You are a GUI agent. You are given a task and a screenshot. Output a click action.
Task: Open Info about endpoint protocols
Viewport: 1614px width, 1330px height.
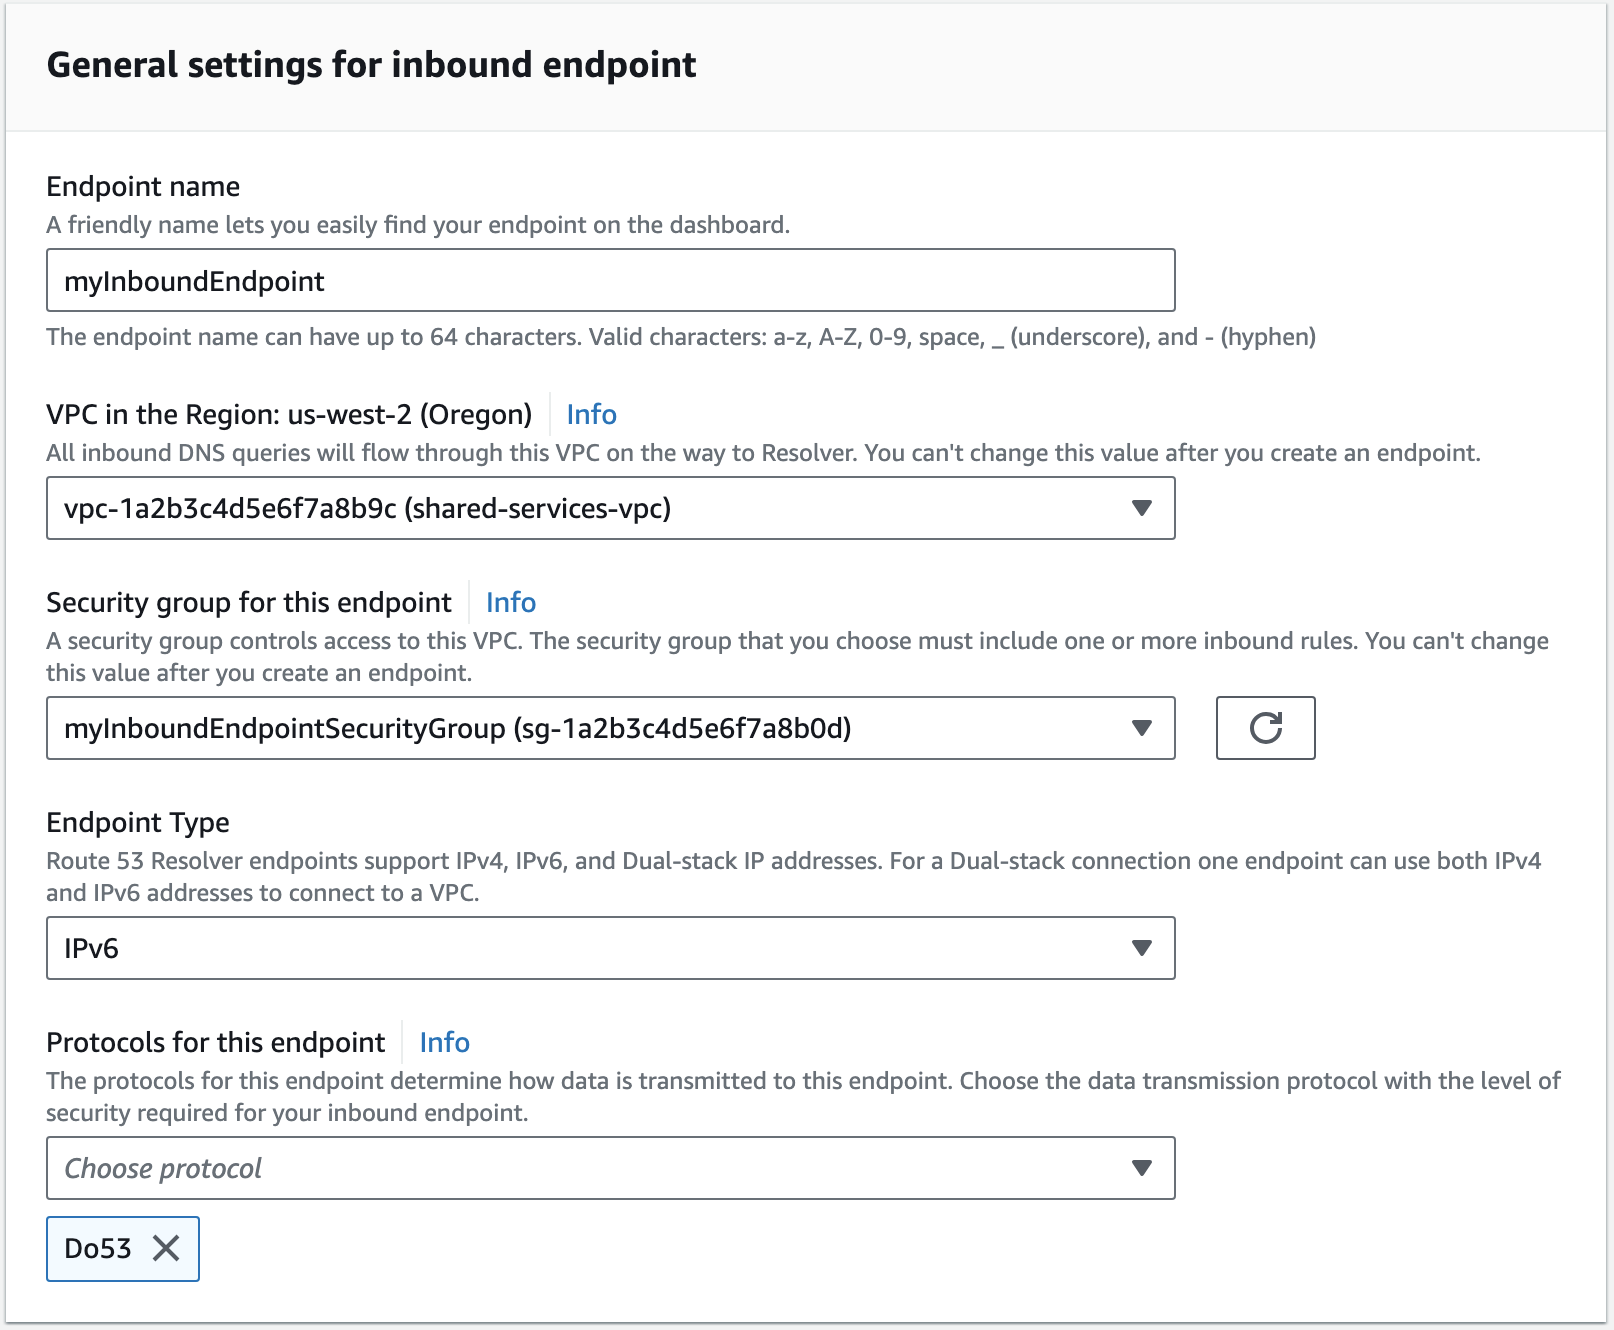pos(444,1042)
